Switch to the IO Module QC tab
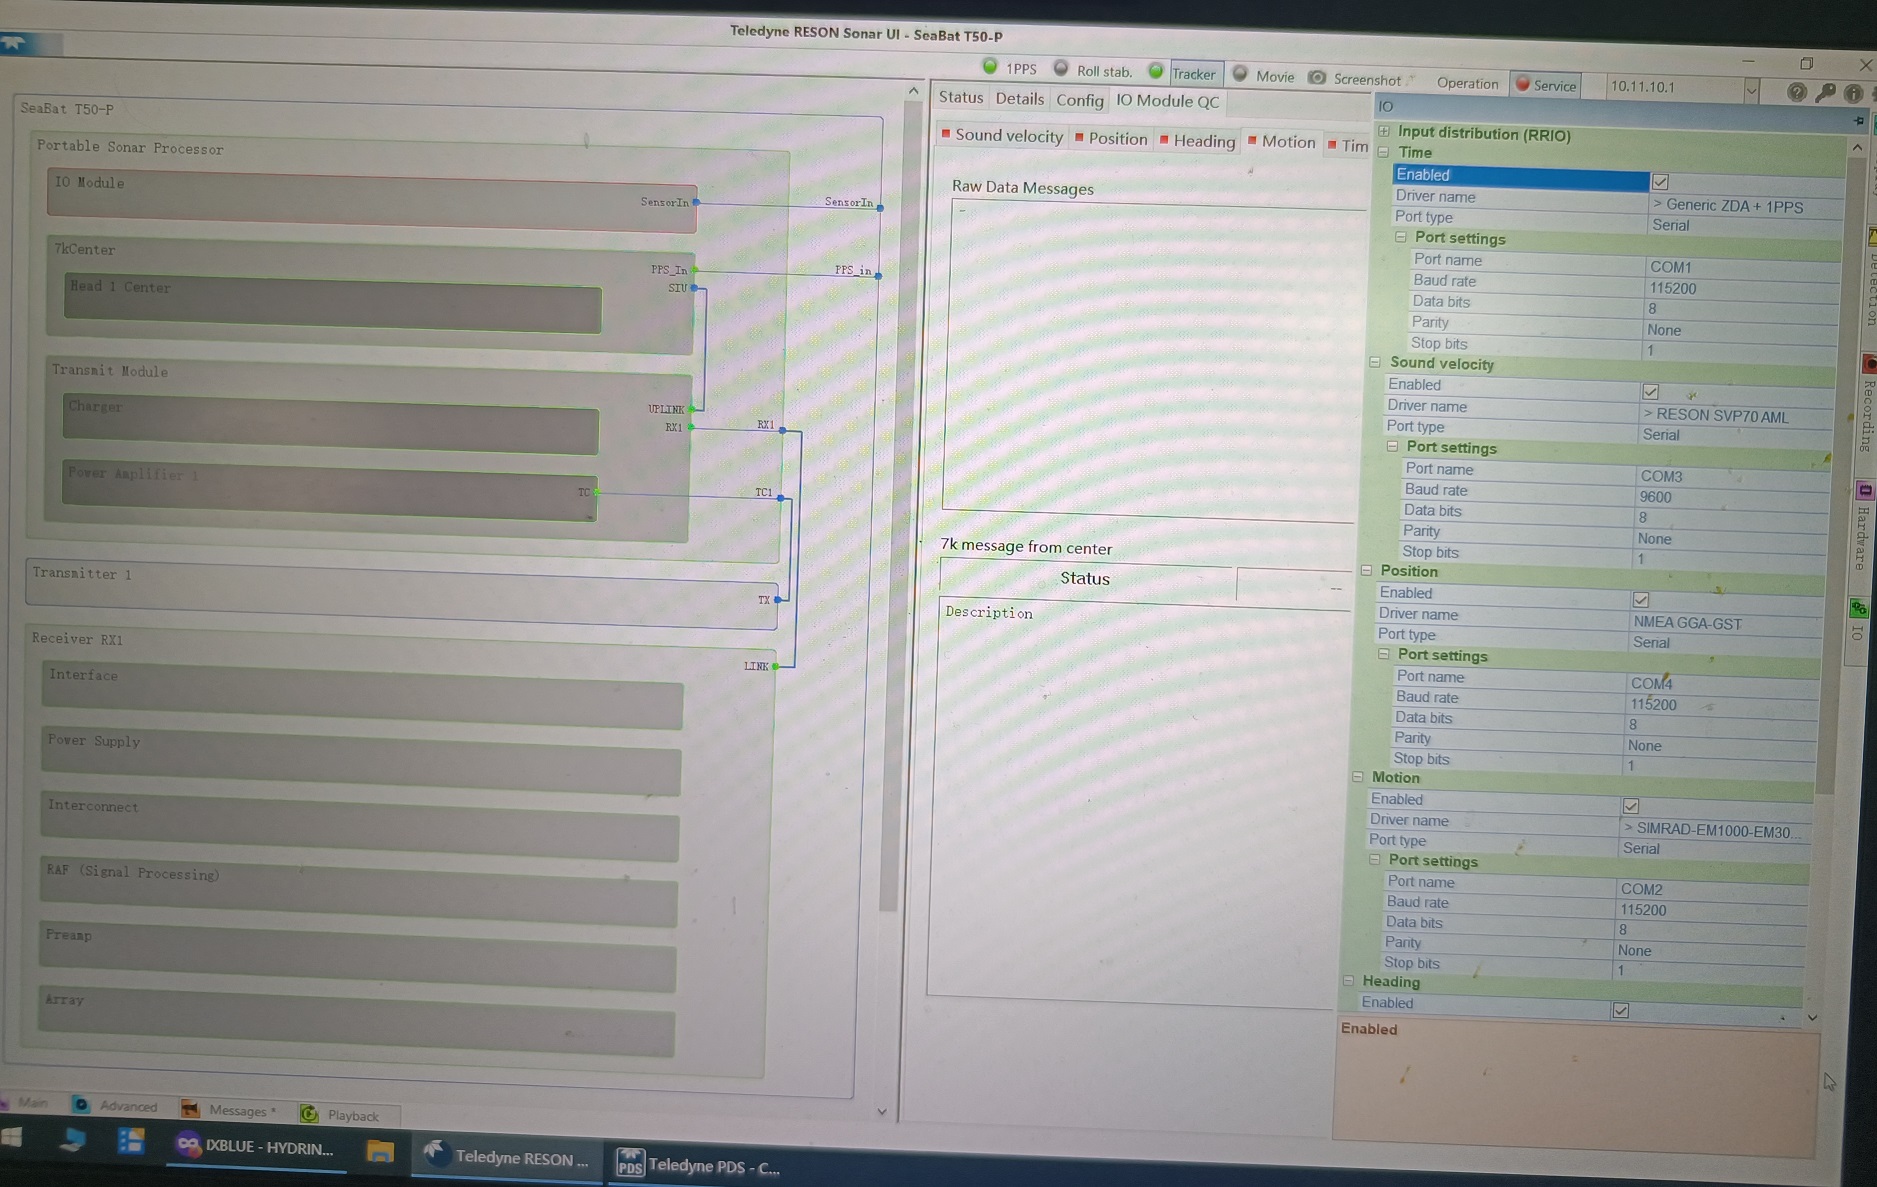1877x1187 pixels. (1167, 101)
